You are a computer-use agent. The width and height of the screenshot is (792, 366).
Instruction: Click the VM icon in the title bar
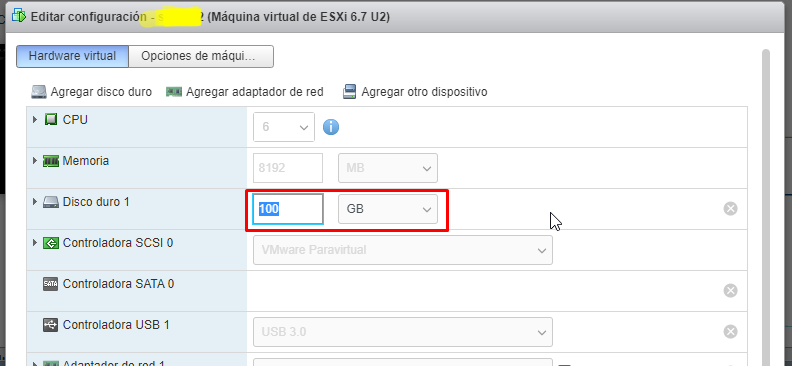tap(19, 16)
